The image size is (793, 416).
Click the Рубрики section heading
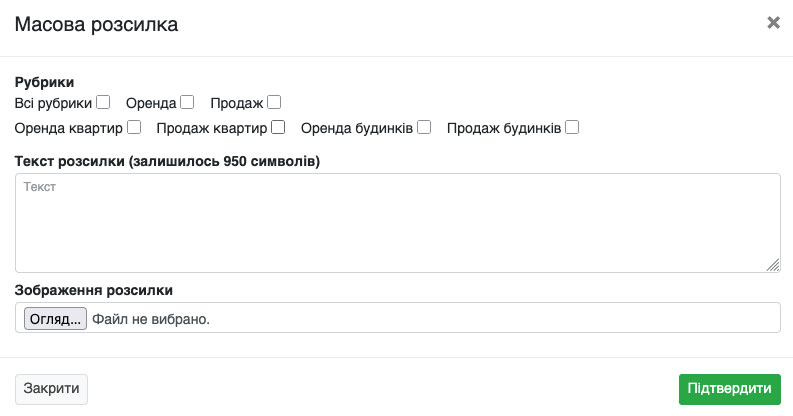tap(45, 83)
